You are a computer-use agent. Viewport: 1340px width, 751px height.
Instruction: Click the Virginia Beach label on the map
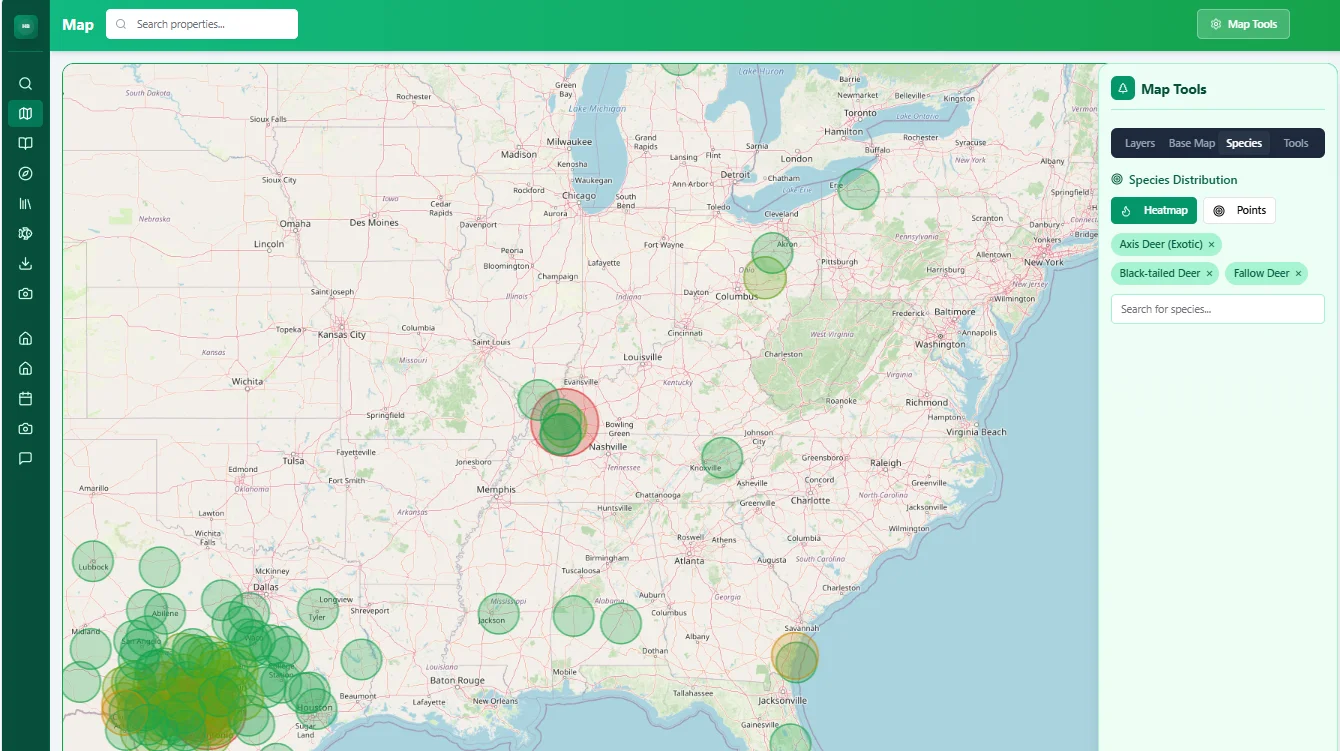click(977, 432)
